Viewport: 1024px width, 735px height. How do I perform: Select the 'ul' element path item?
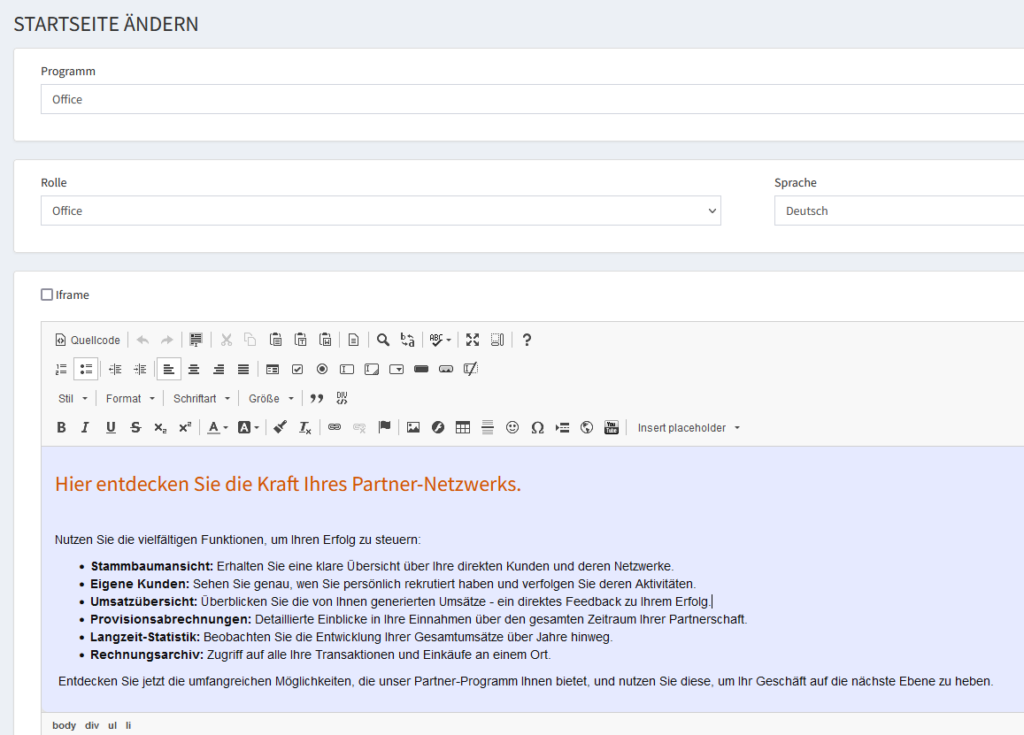(112, 725)
